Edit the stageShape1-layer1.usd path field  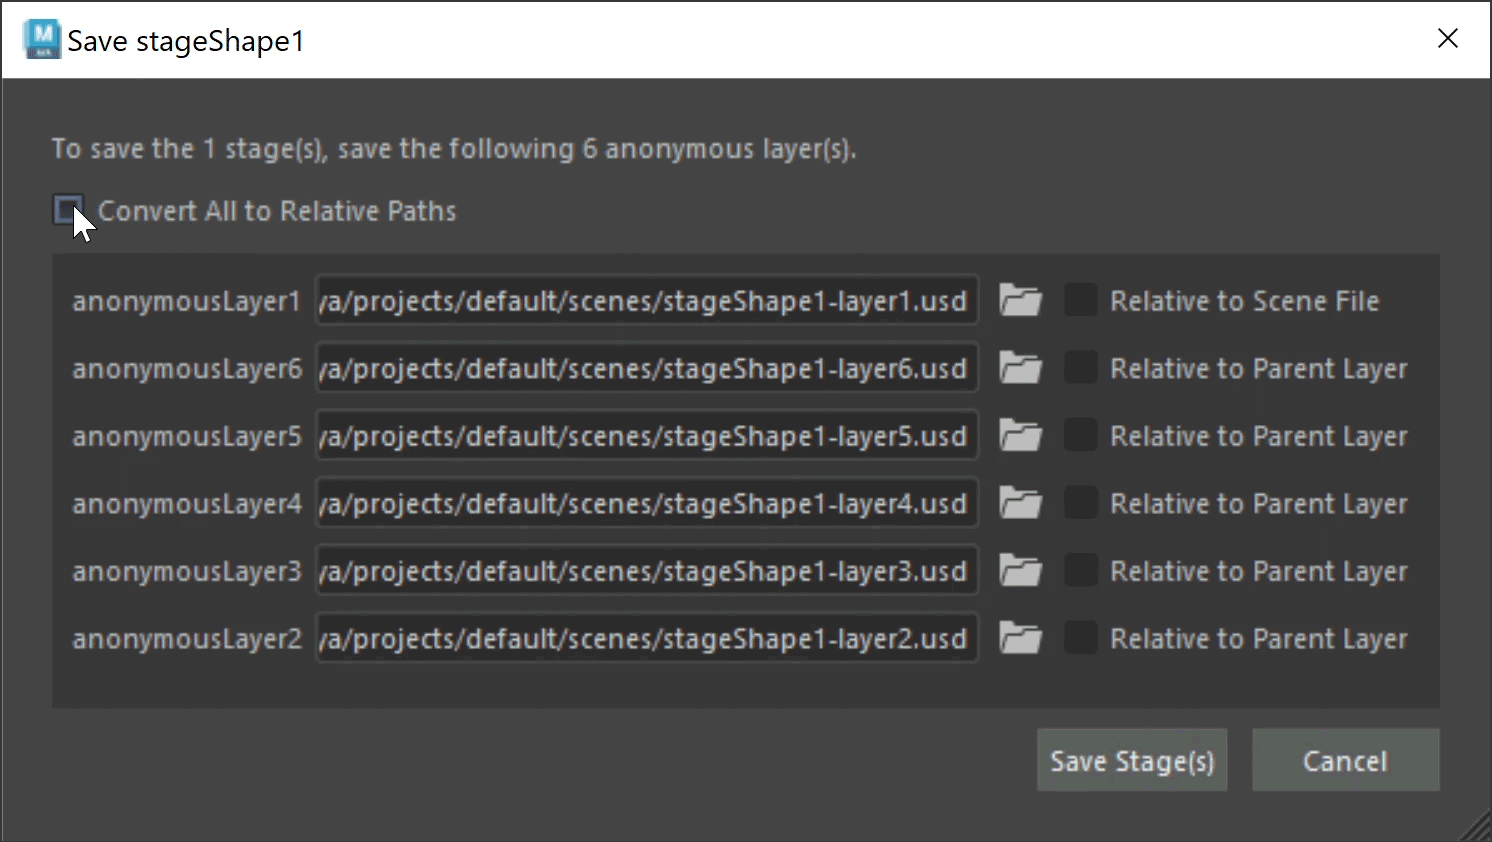646,301
